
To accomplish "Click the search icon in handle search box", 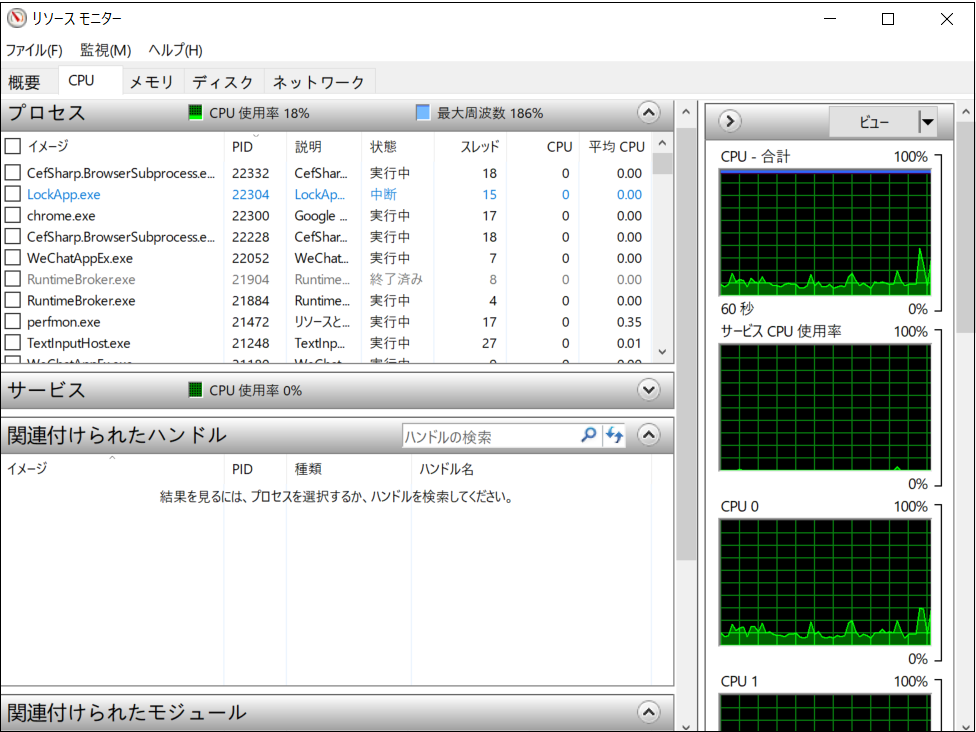I will [589, 435].
